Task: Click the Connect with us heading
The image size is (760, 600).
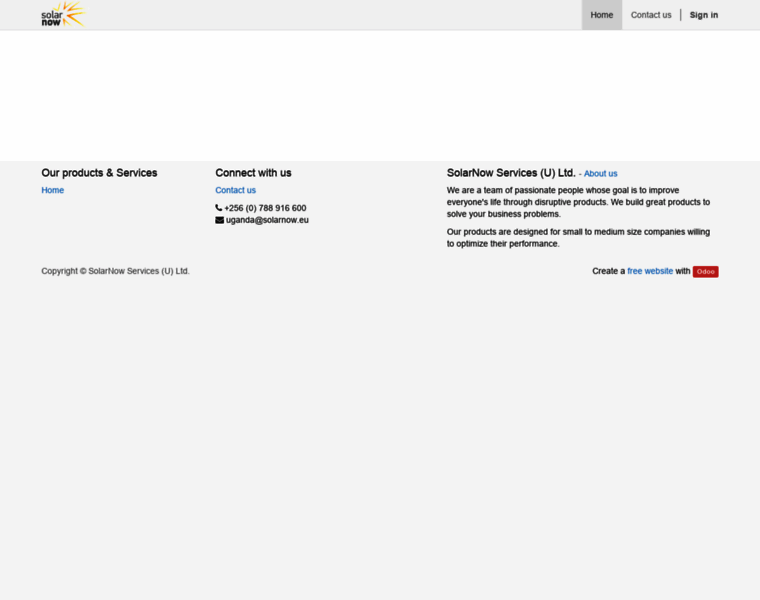Action: (x=253, y=173)
